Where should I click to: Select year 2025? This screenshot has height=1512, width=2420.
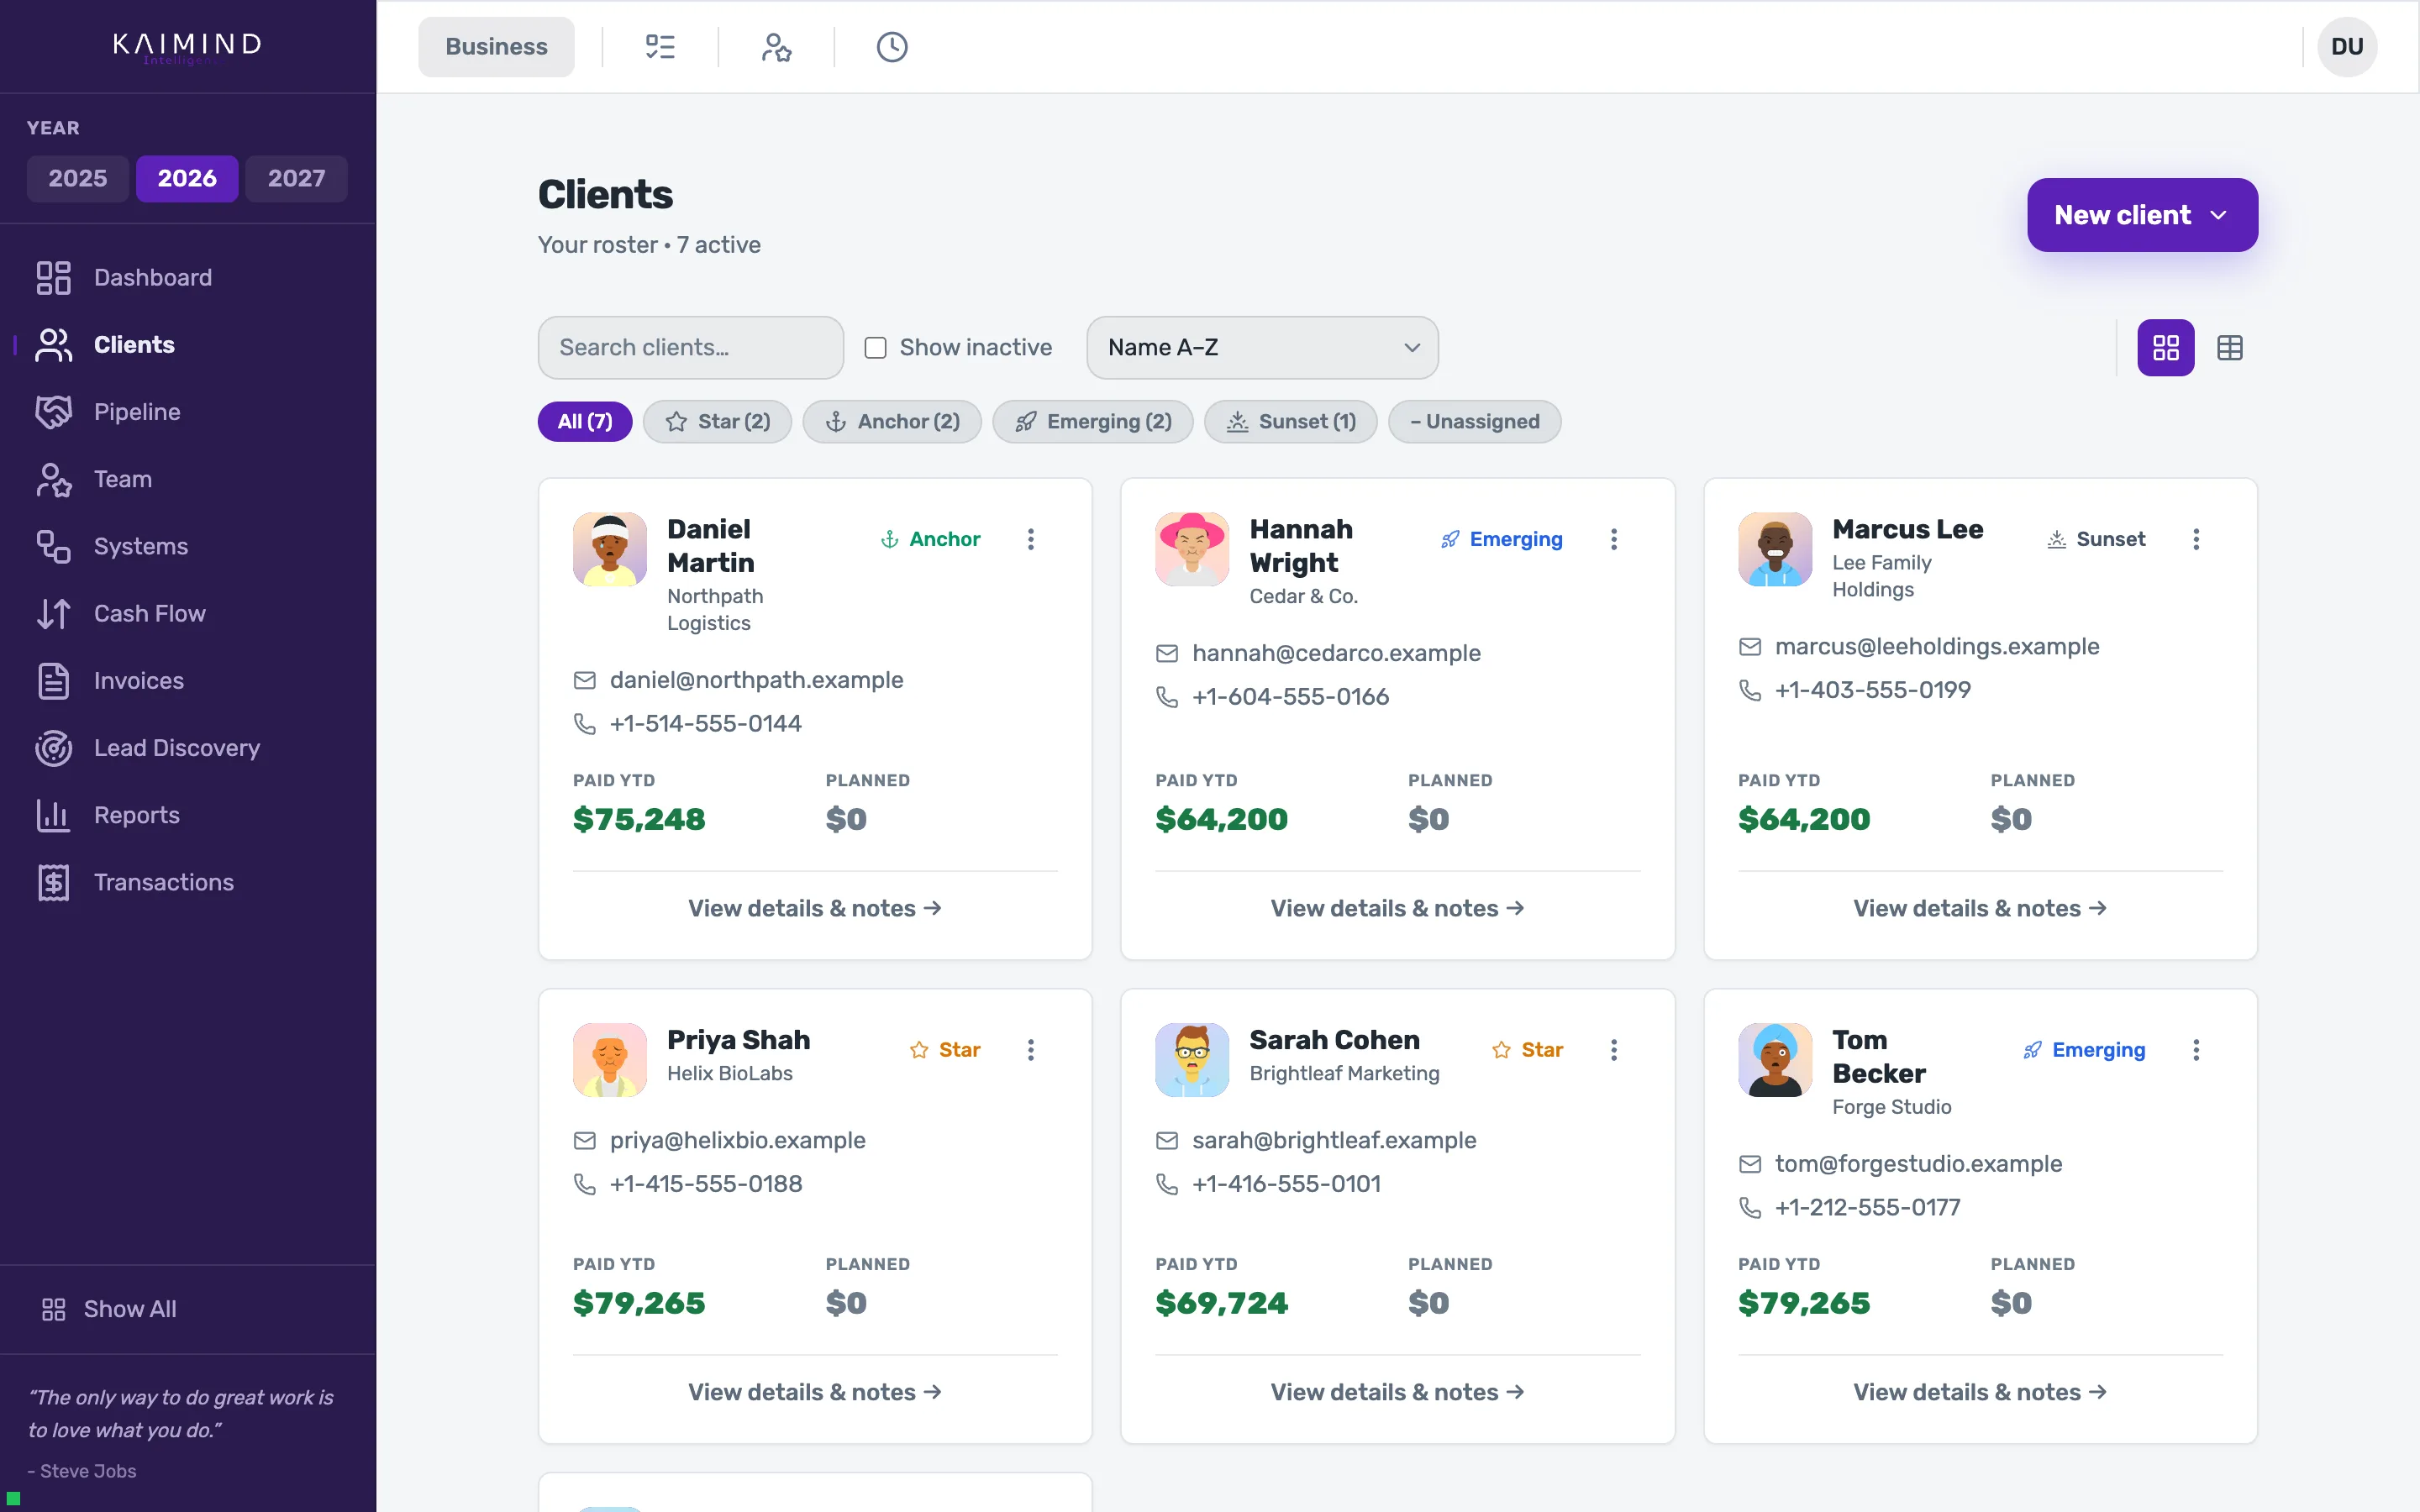(78, 179)
